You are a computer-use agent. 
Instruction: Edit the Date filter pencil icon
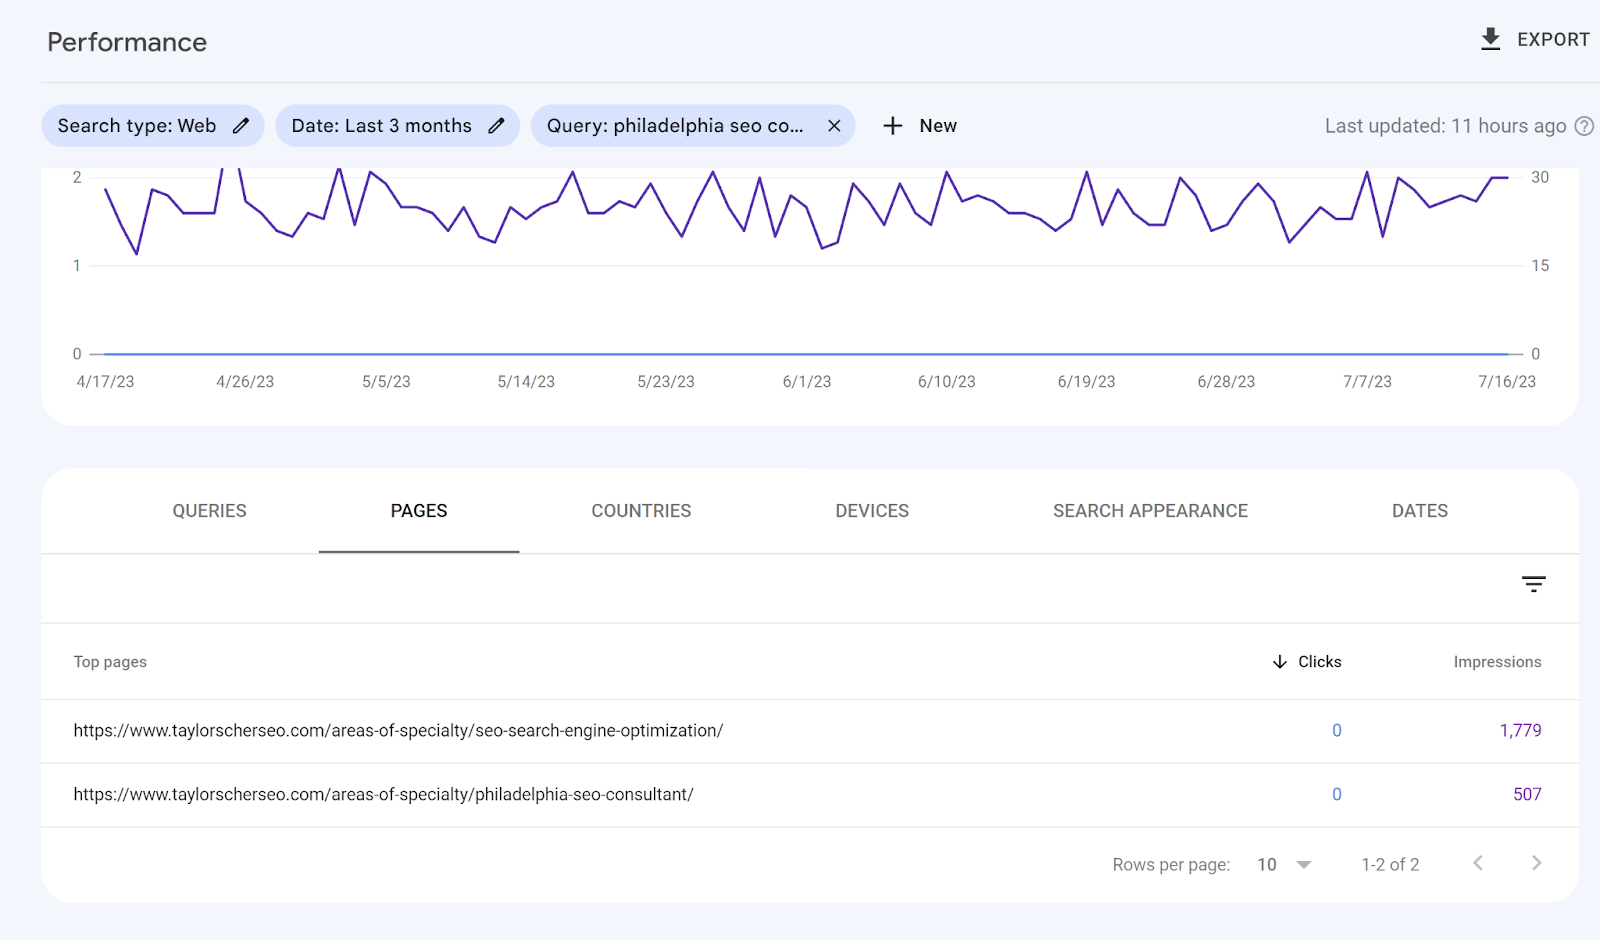[496, 126]
